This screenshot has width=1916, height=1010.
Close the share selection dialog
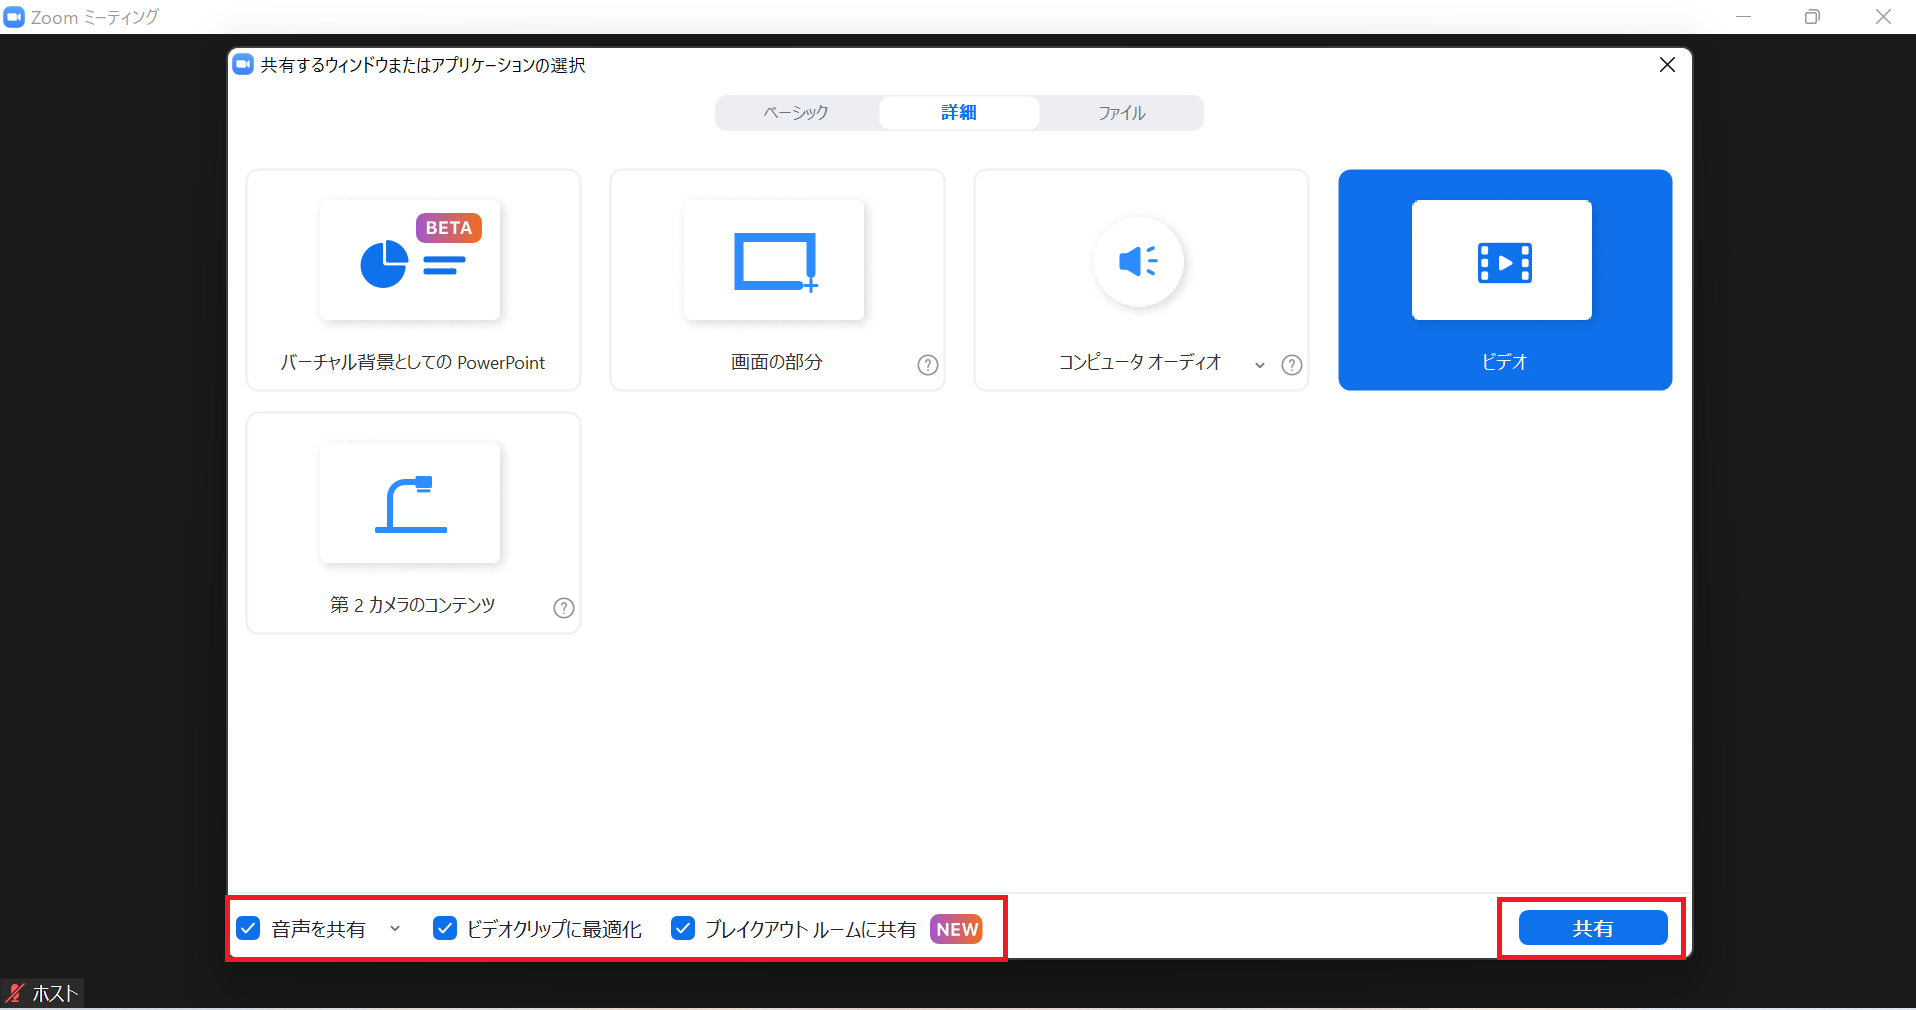(x=1667, y=65)
